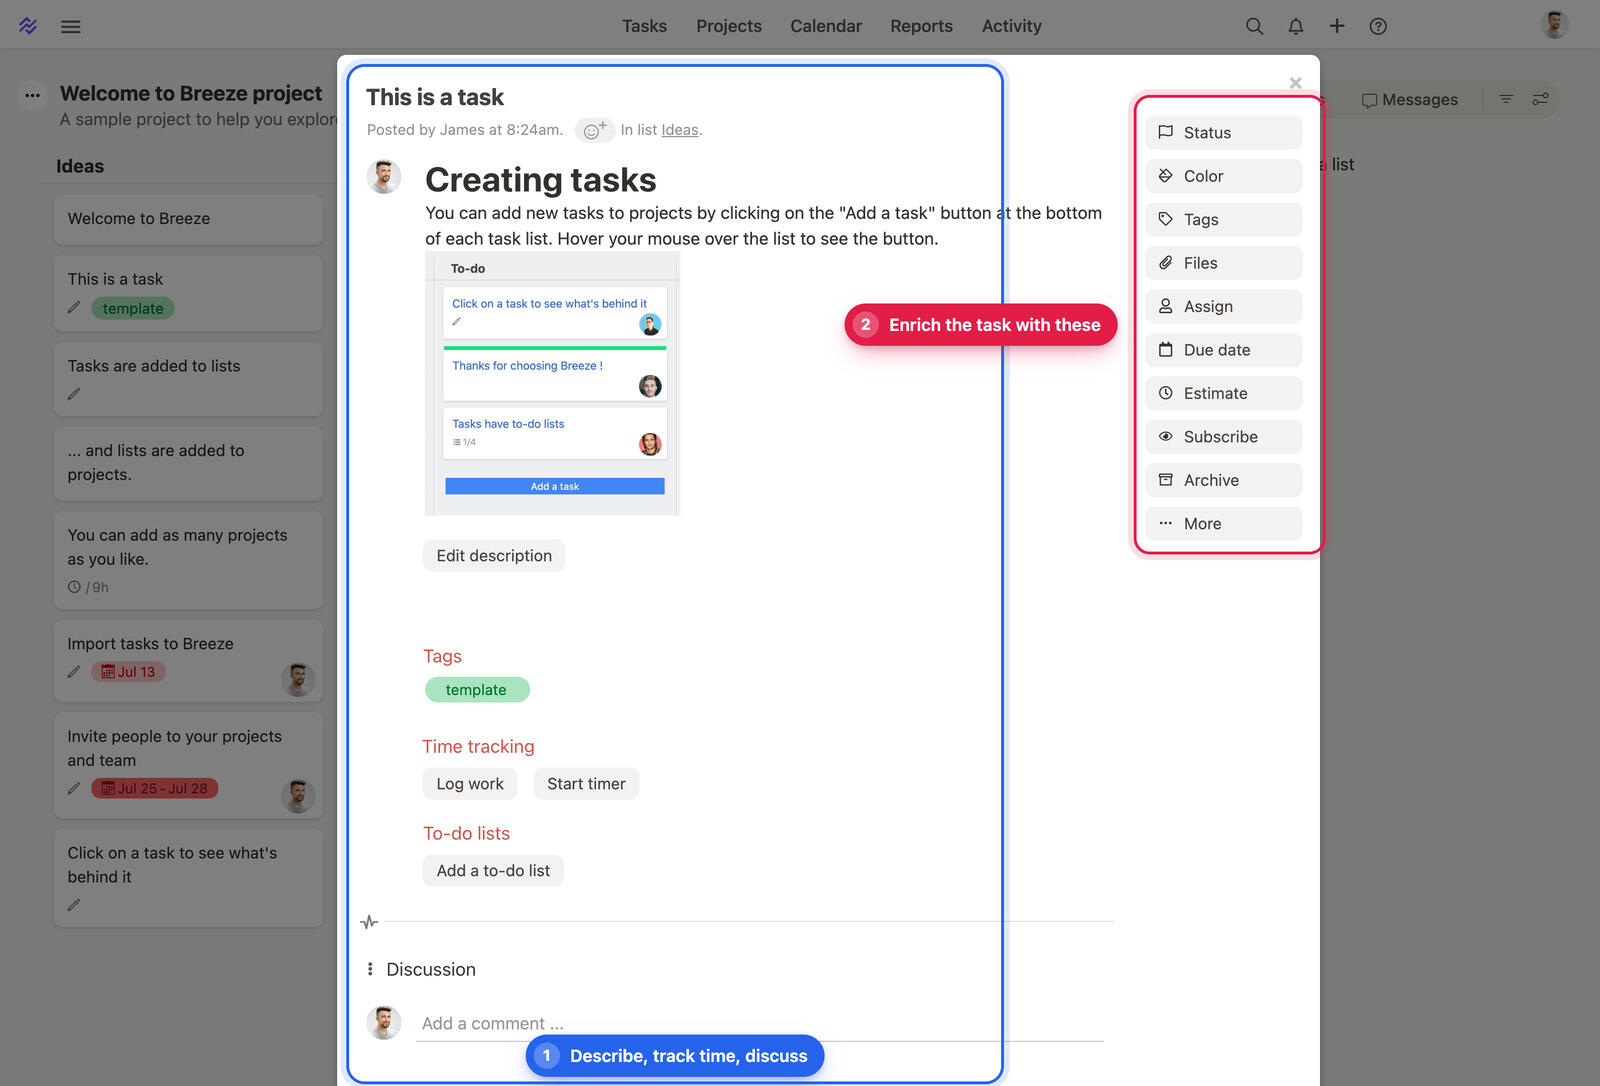Click the plus add-new icon
Viewport: 1600px width, 1086px height.
[x=1337, y=26]
